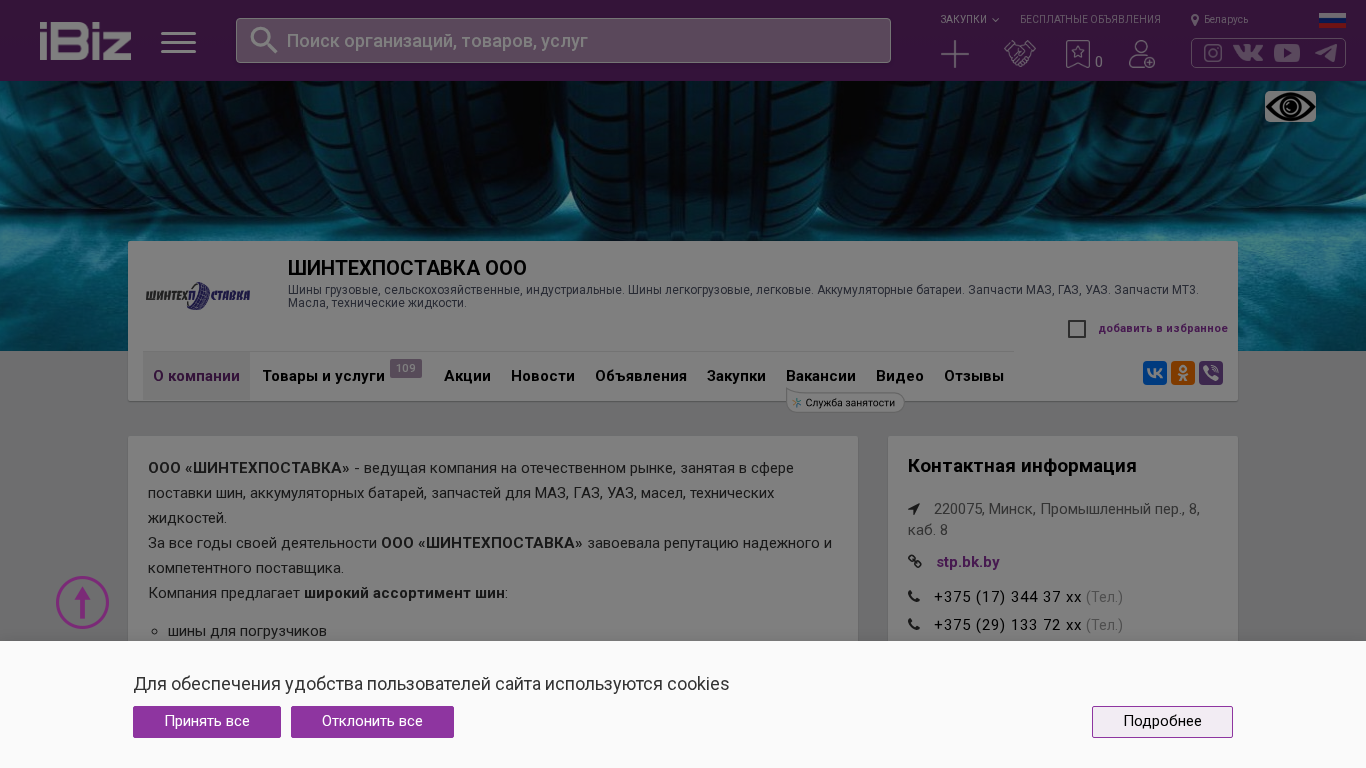Image resolution: width=1366 pixels, height=768 pixels.
Task: Toggle accessibility eye view mode
Action: [x=1290, y=107]
